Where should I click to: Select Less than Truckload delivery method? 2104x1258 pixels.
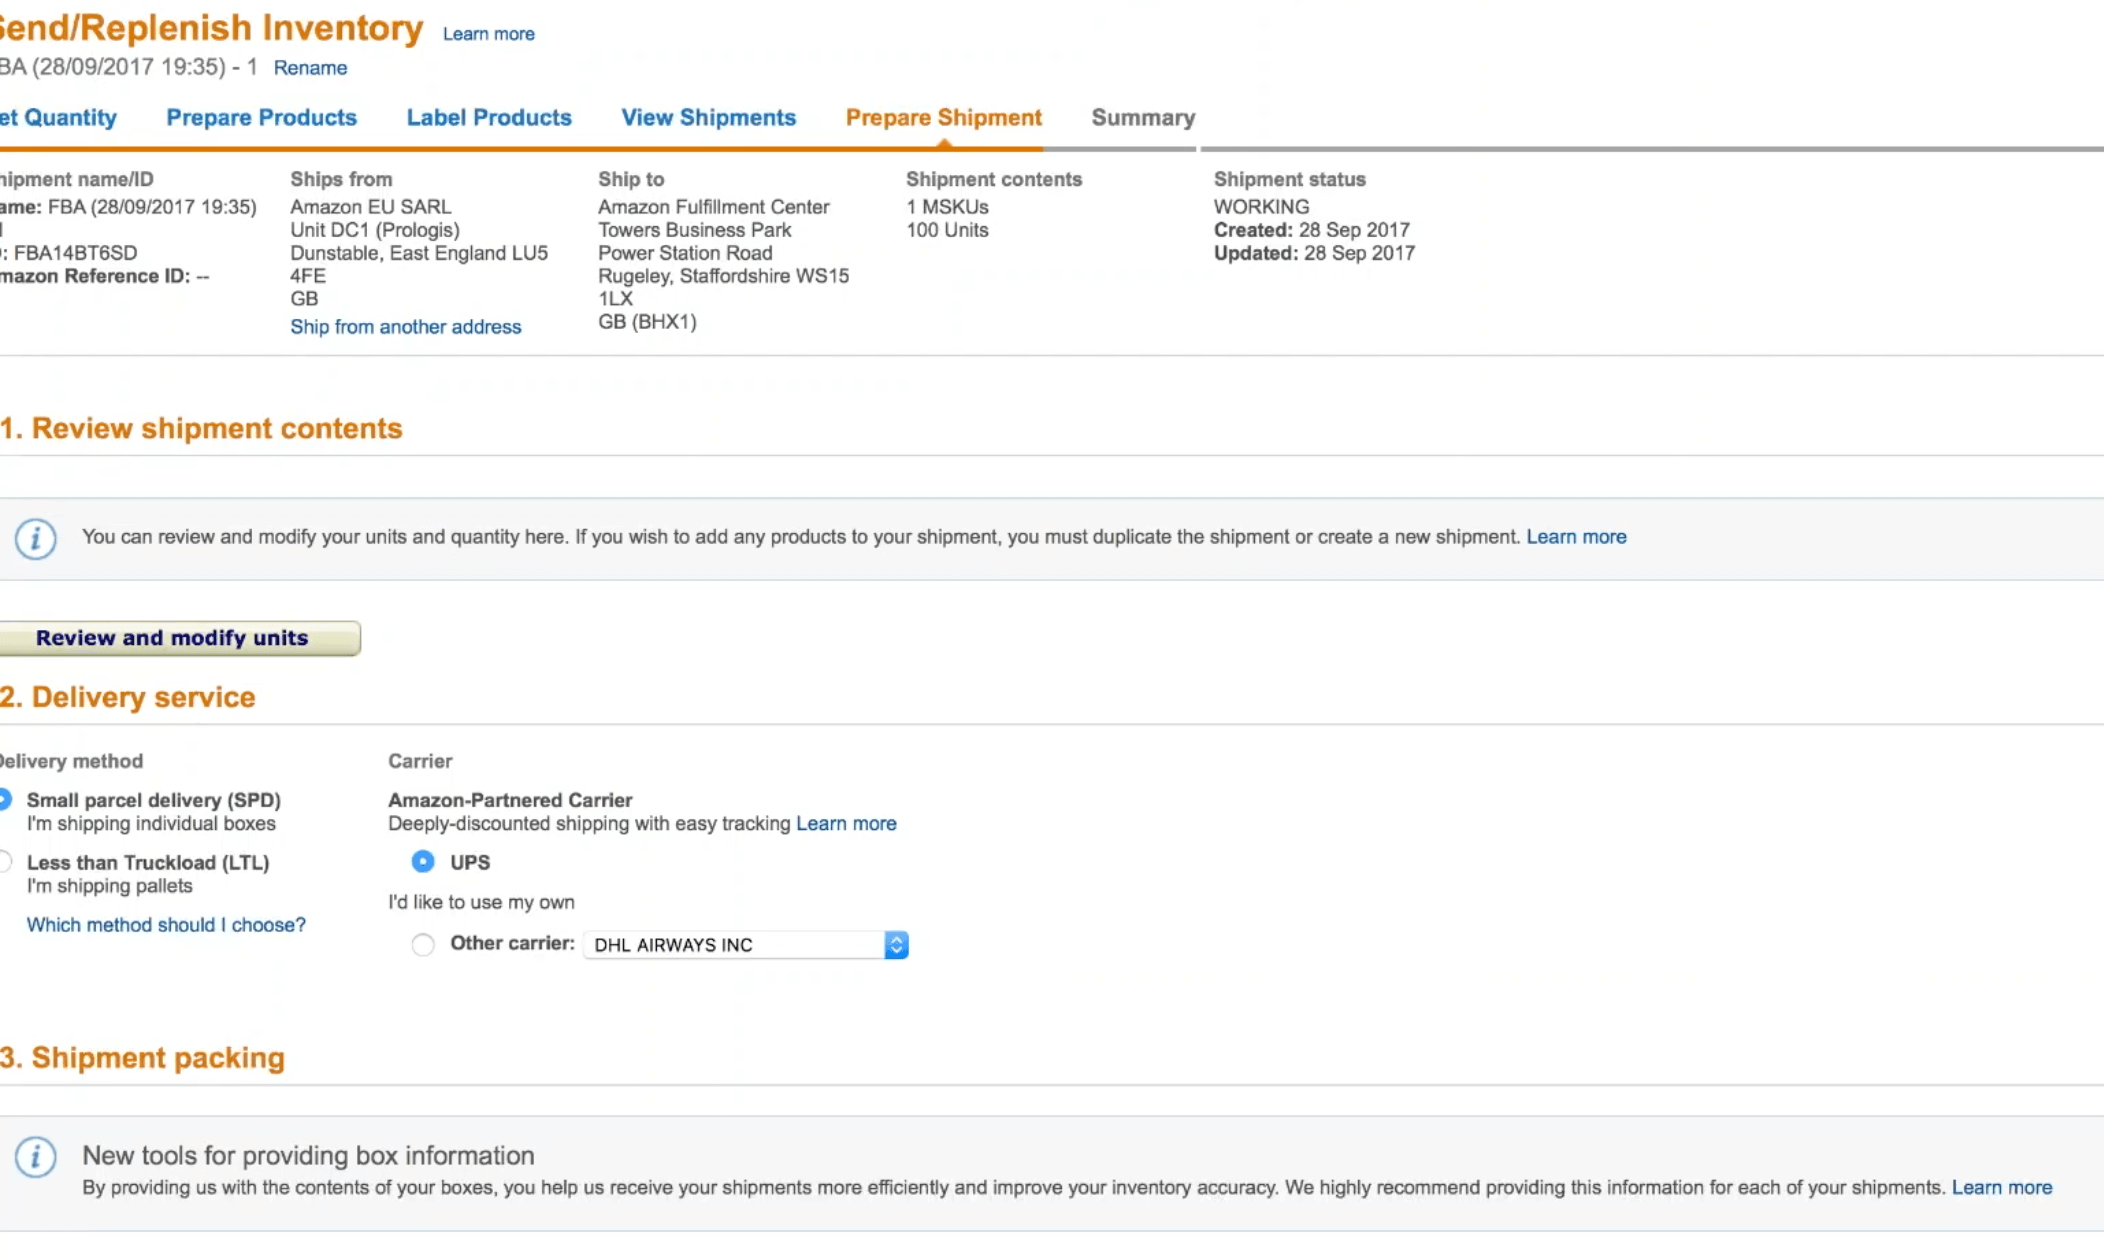pos(4,860)
